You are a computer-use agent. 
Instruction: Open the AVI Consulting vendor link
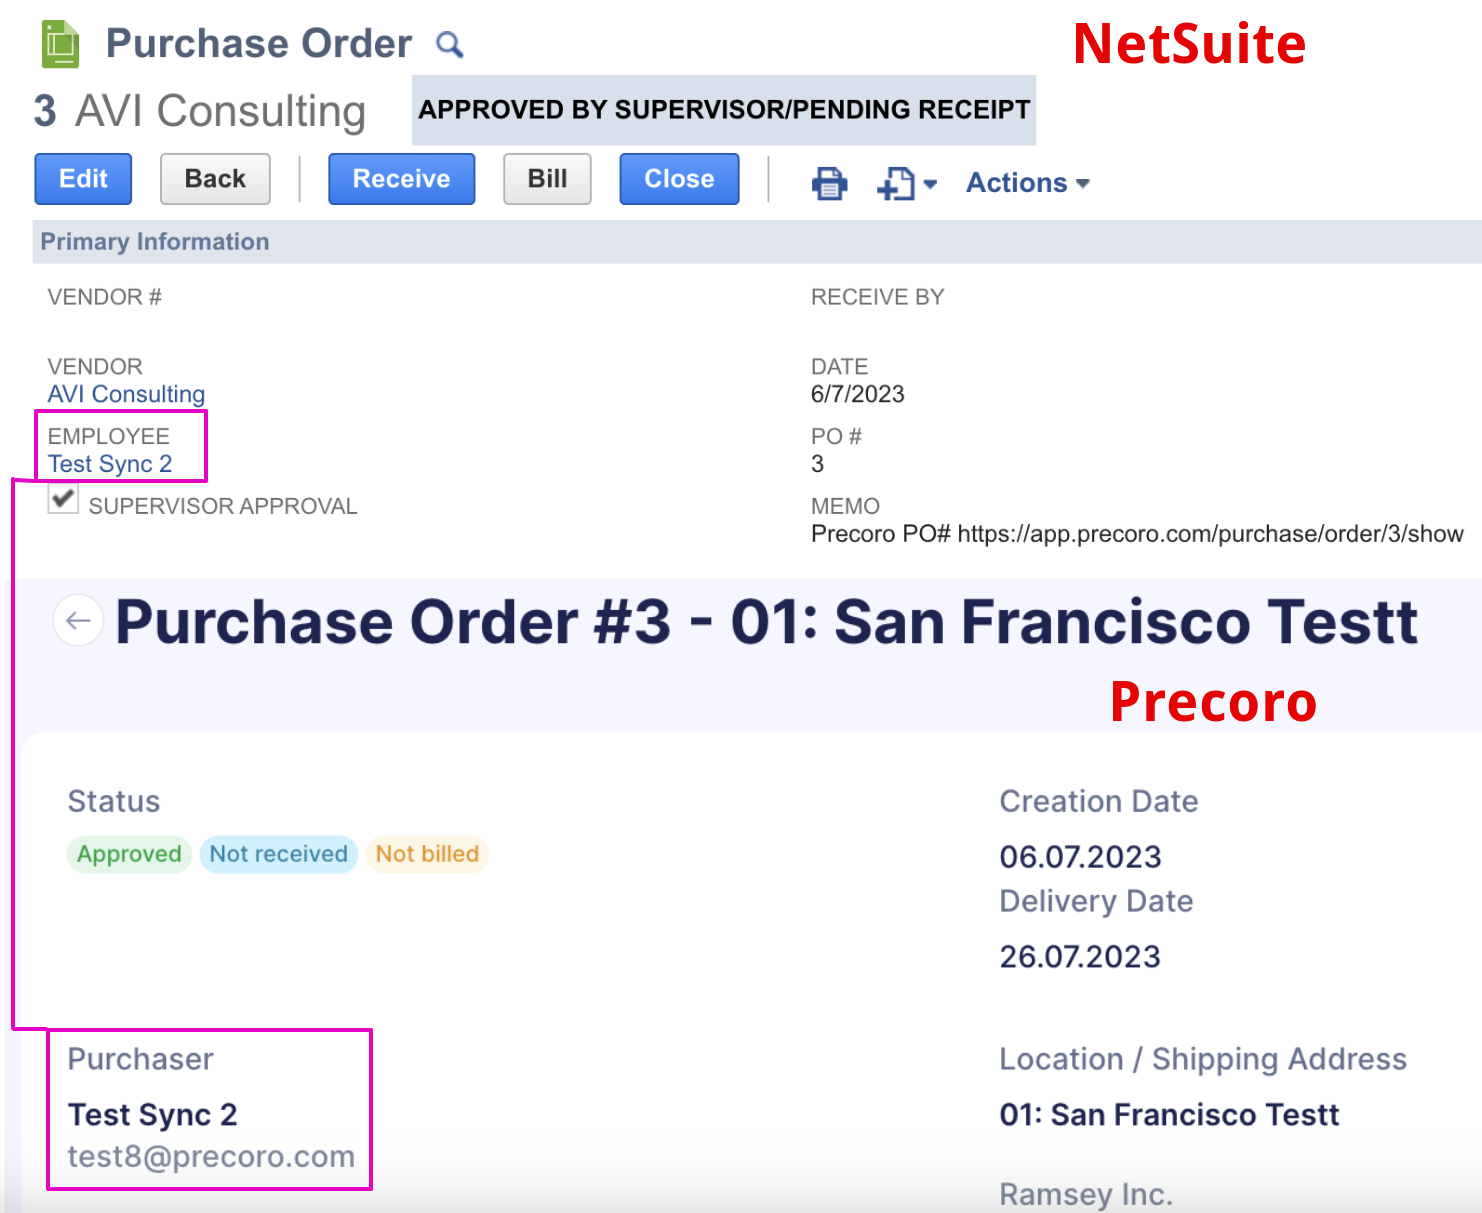click(126, 394)
